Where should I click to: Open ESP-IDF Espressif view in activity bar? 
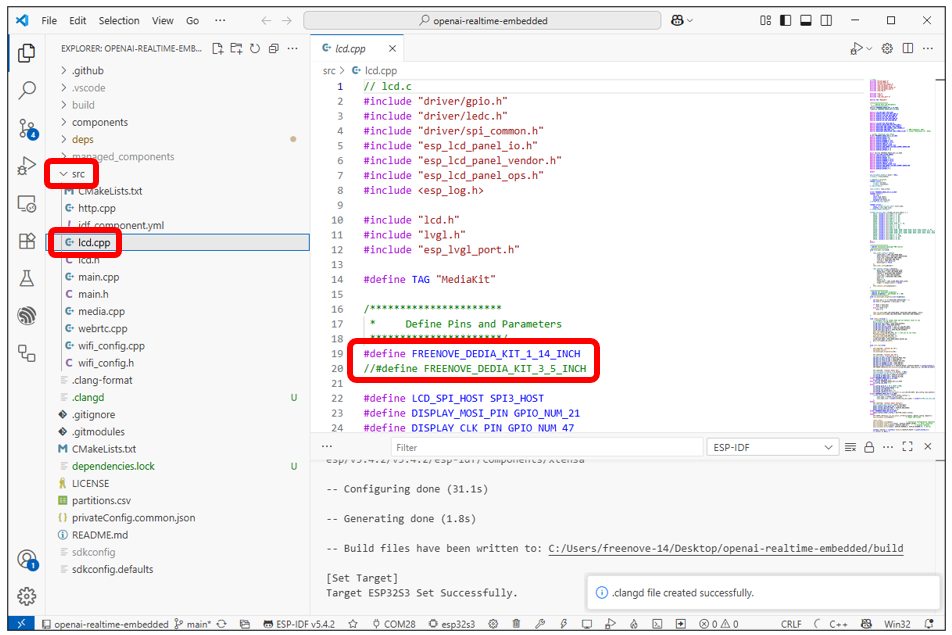27,316
